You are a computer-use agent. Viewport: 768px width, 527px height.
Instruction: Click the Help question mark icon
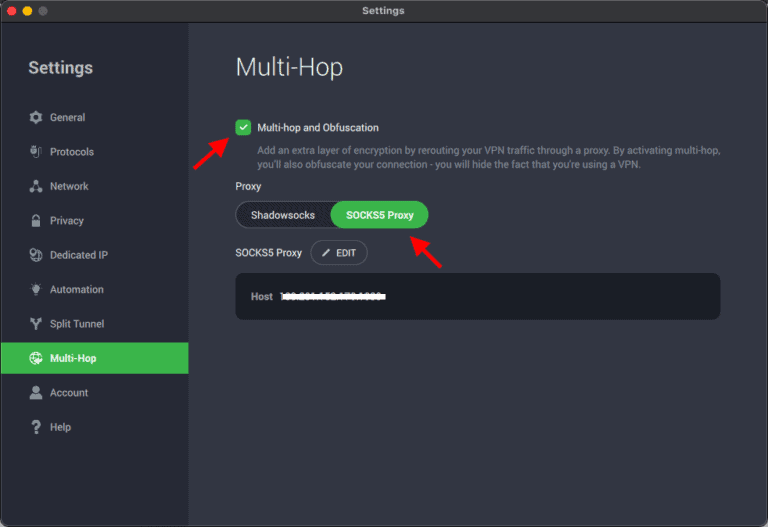click(x=36, y=427)
